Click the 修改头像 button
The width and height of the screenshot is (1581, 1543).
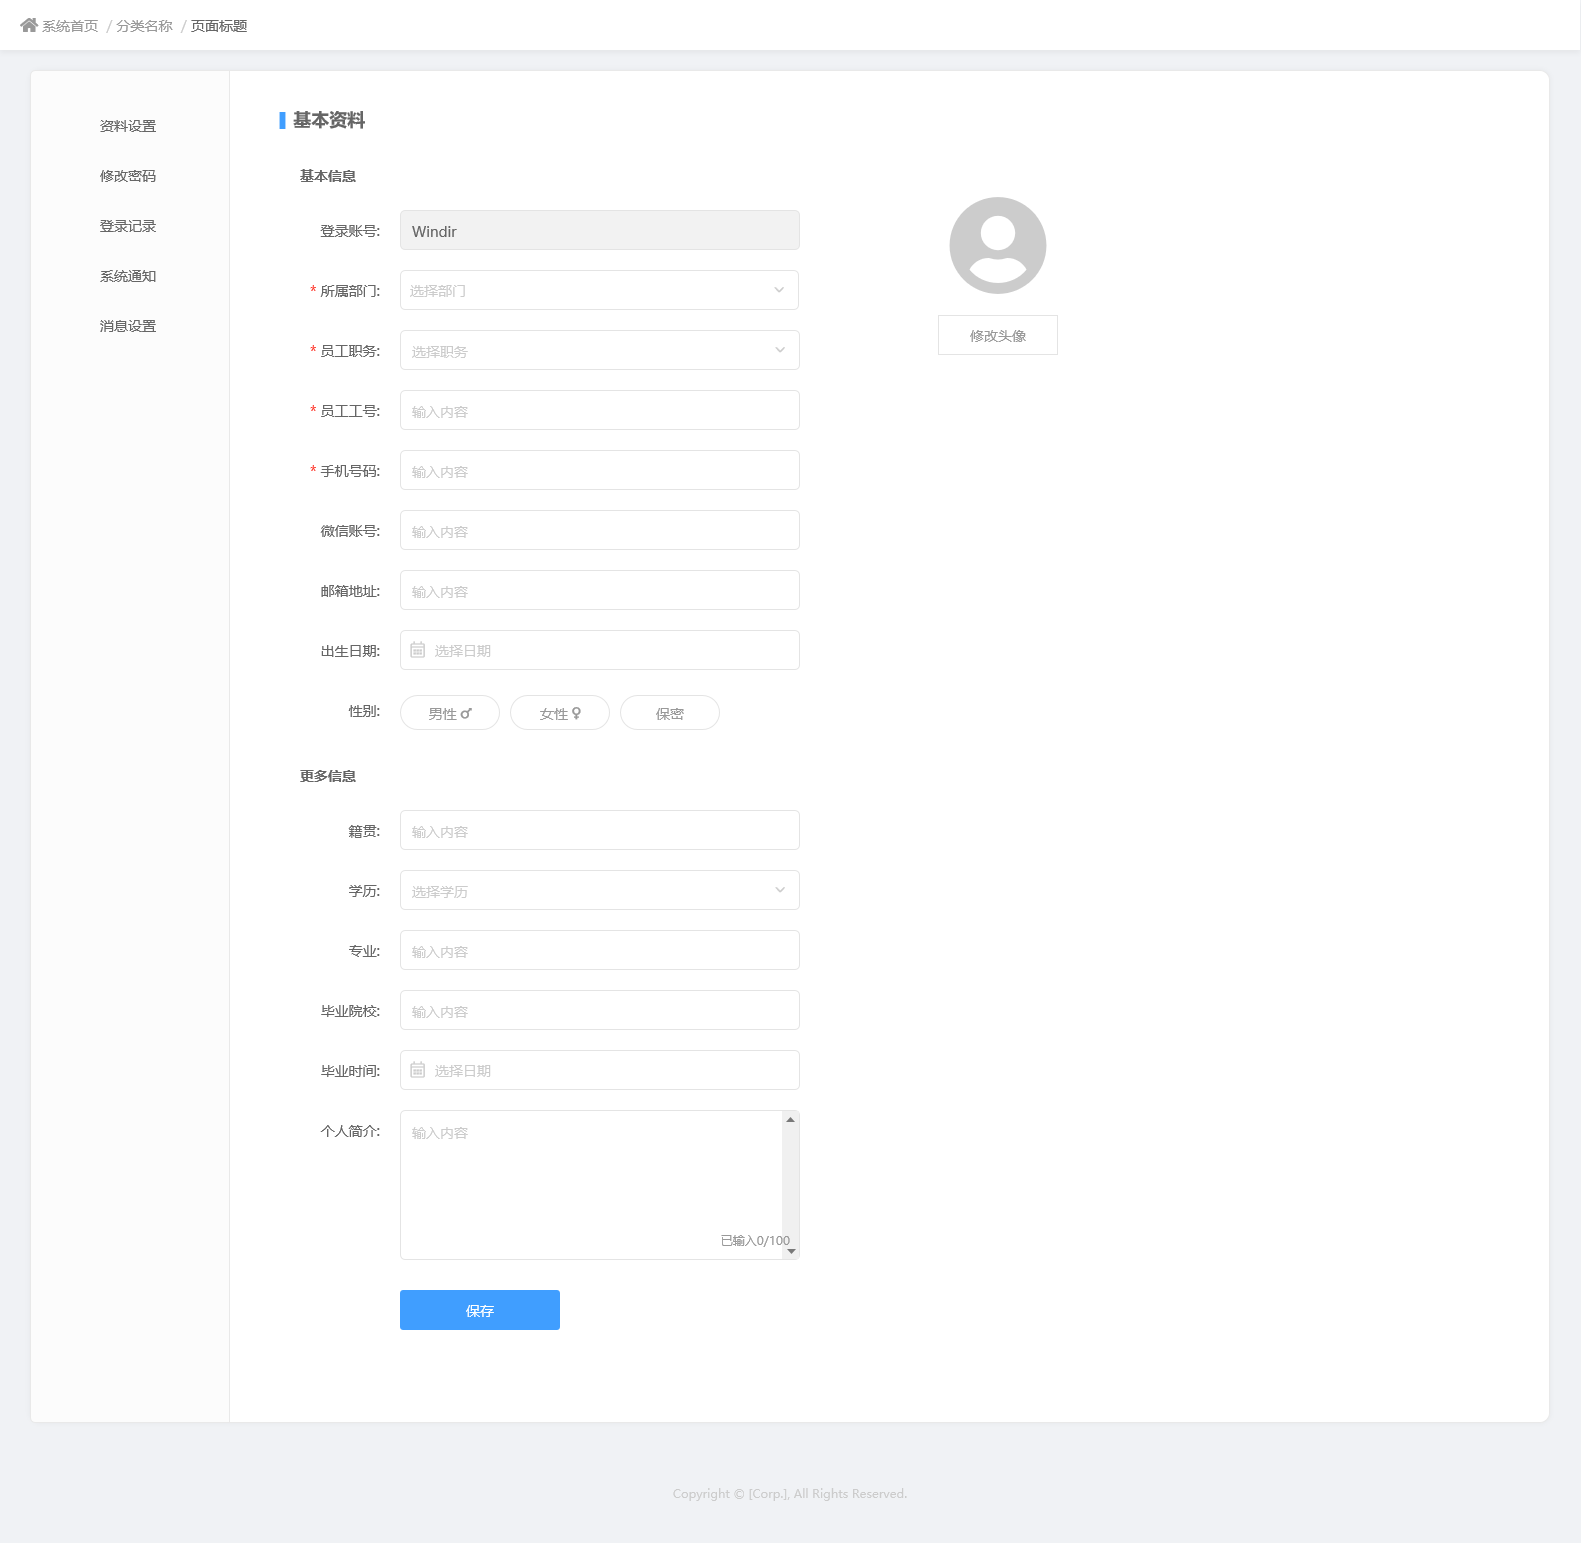[x=998, y=335]
